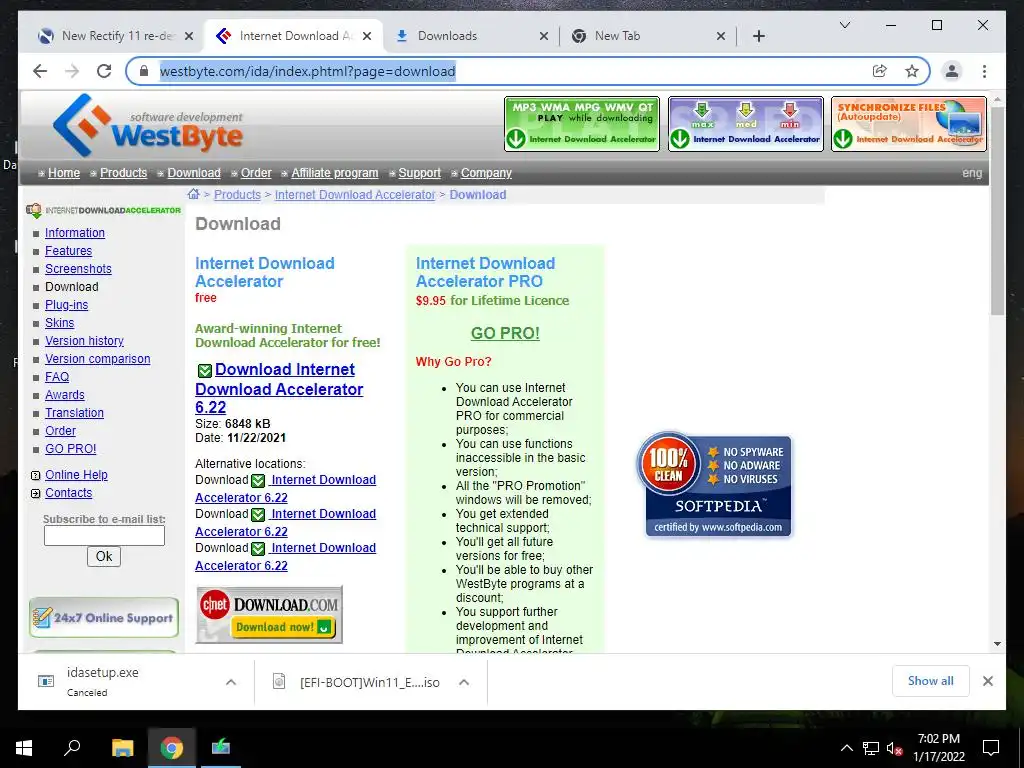Open the Skins sidebar link
The image size is (1024, 768).
(59, 323)
